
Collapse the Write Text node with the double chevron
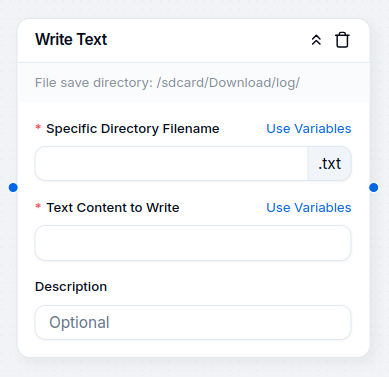[x=316, y=40]
